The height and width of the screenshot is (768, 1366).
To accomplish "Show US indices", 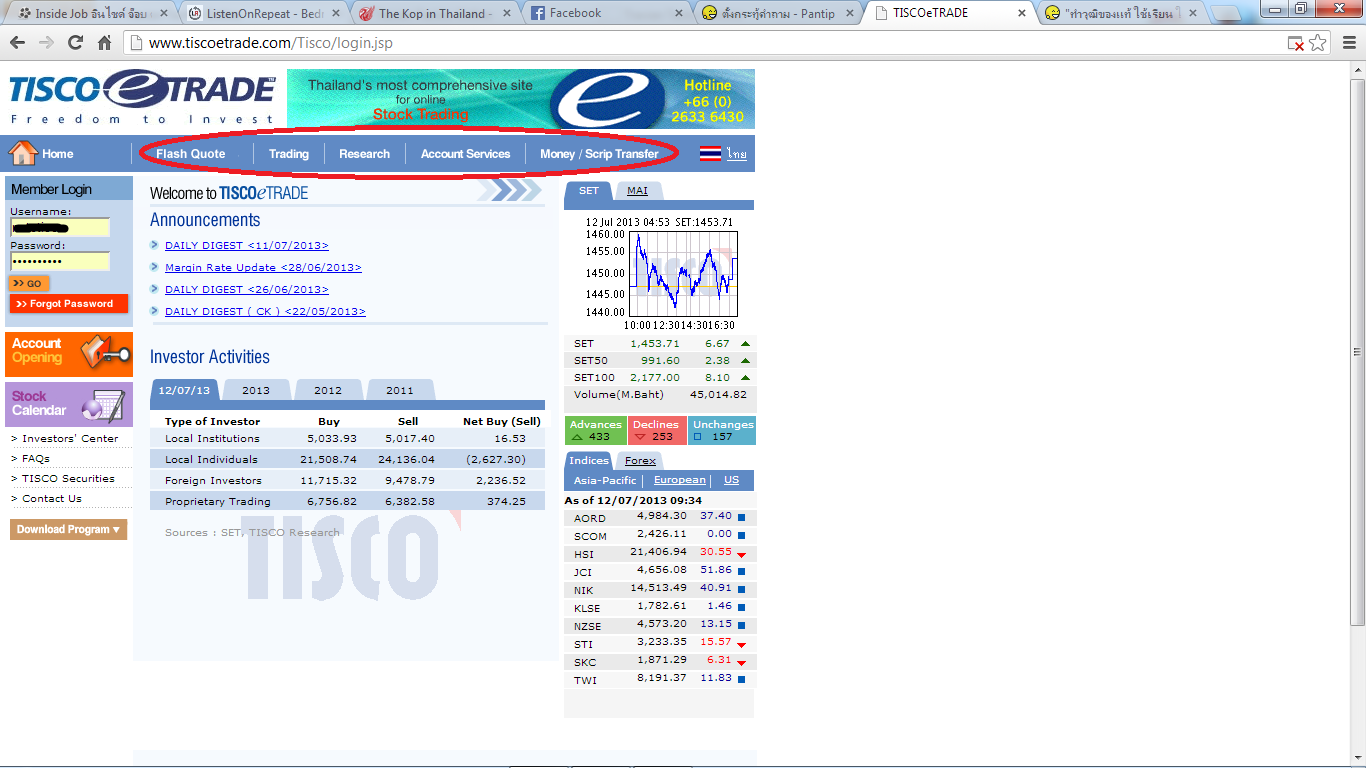I will pos(732,481).
